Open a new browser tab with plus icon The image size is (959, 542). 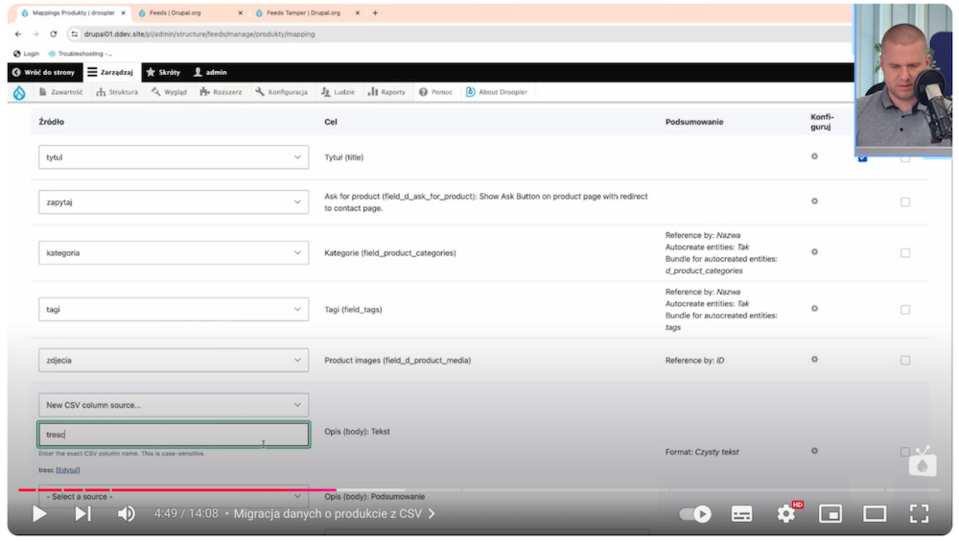(x=375, y=13)
